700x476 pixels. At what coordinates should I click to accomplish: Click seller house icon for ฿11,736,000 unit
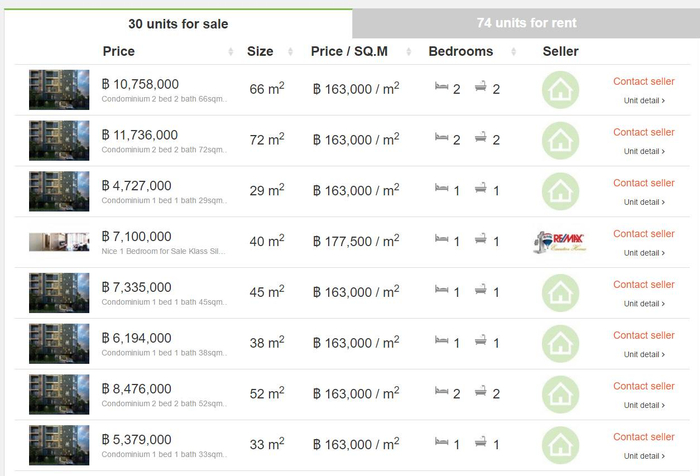coord(560,141)
